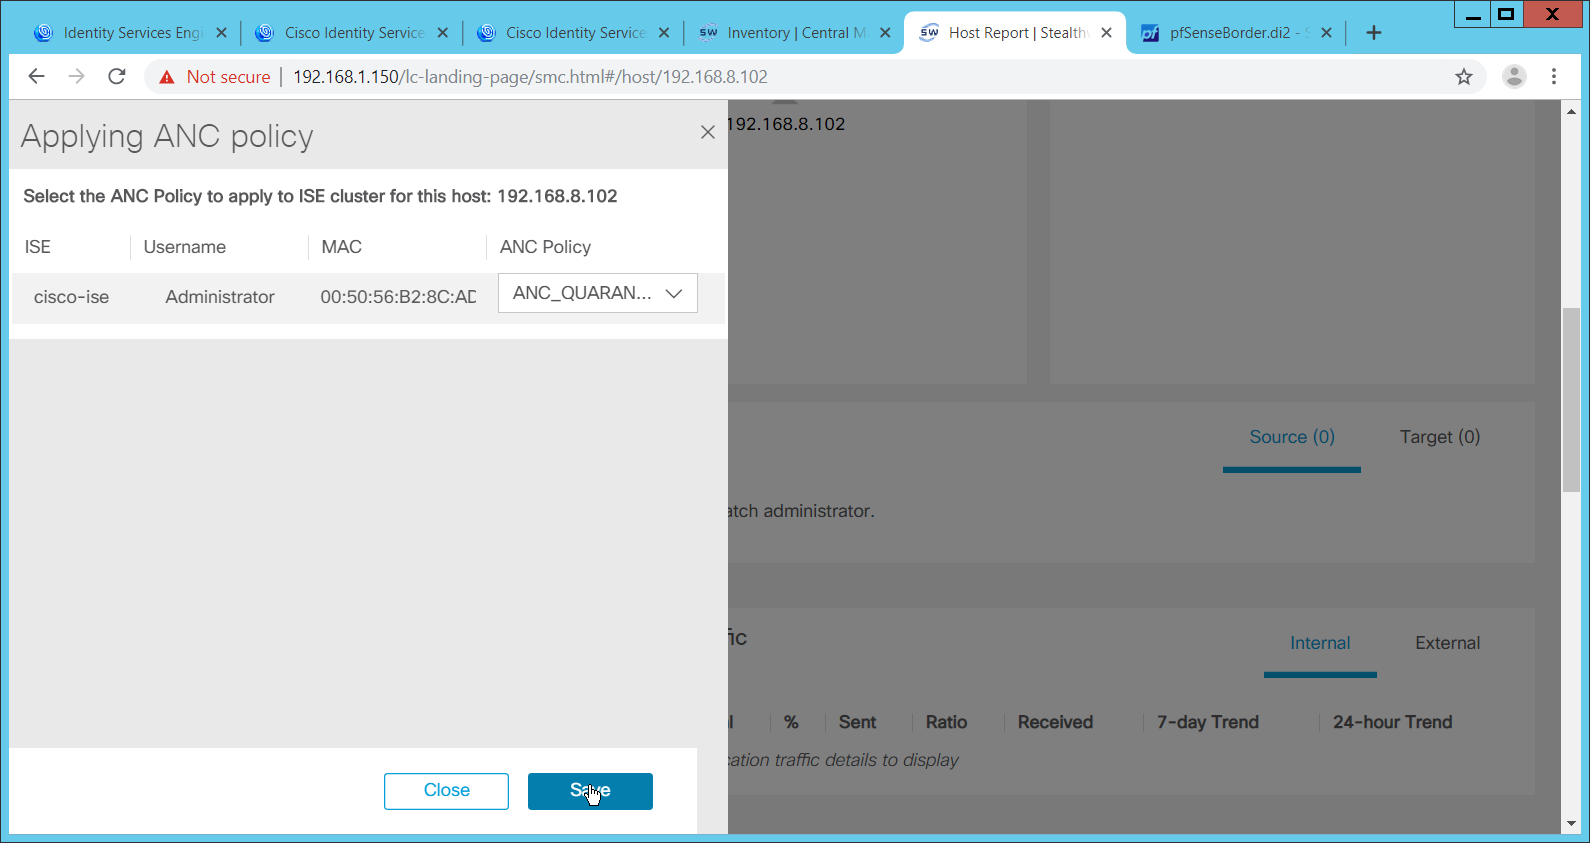
Task: Open Chrome three-dot options menu
Action: (x=1554, y=77)
